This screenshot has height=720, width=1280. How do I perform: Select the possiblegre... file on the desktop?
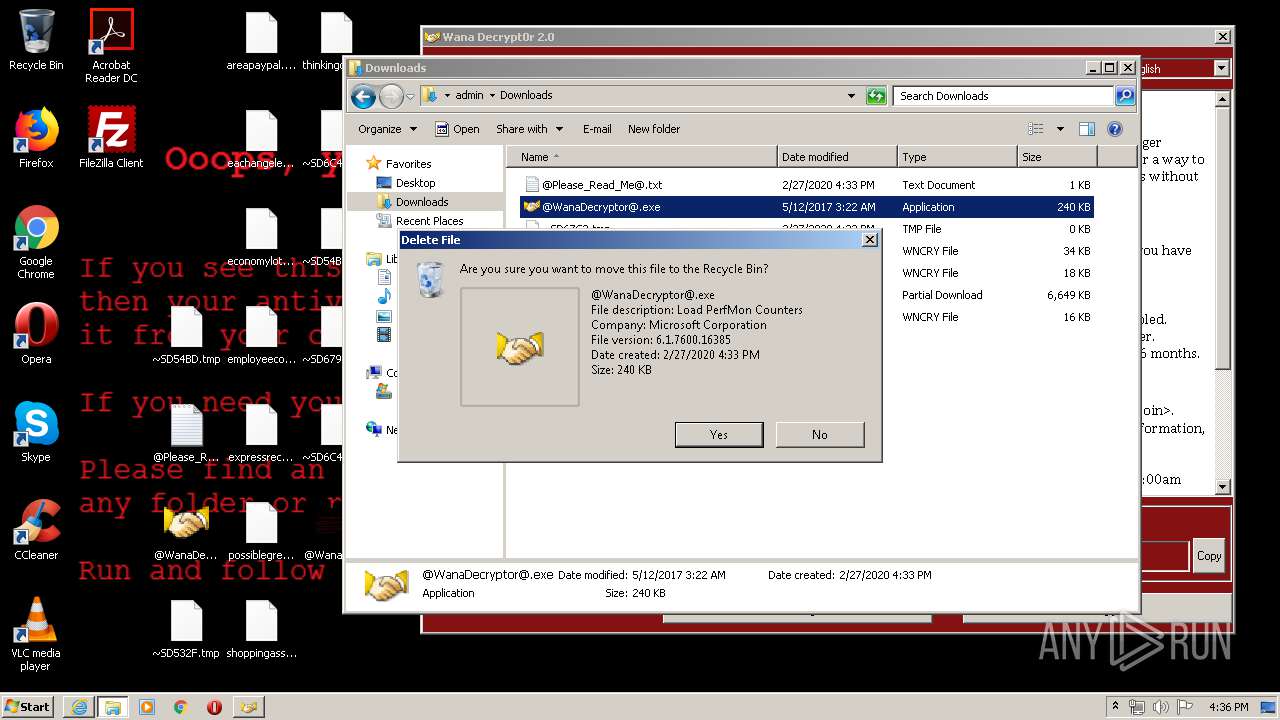click(261, 530)
